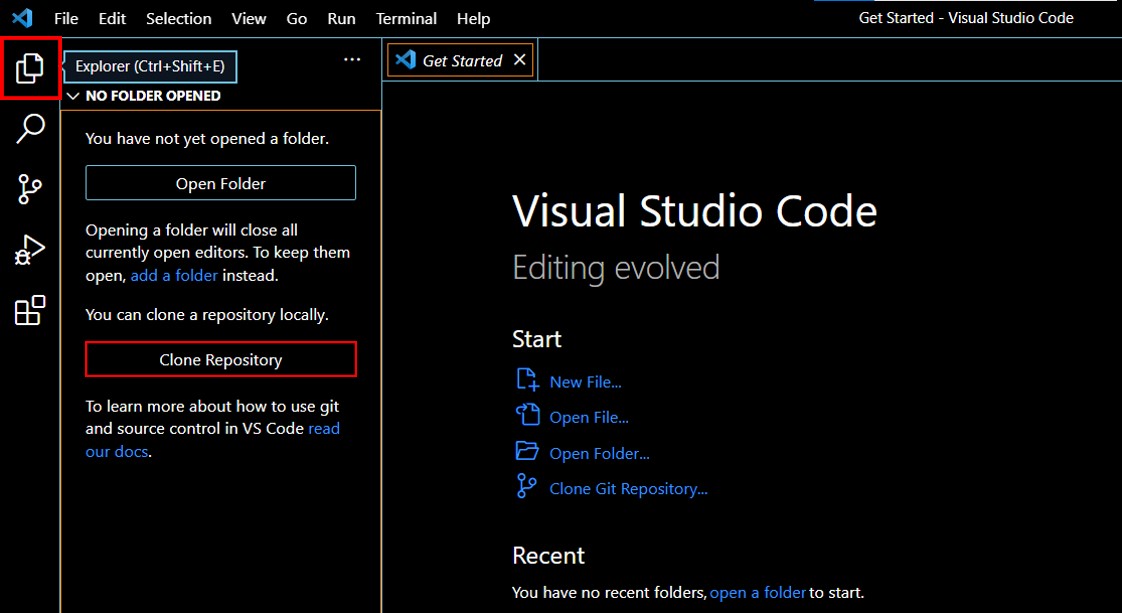Click 'You have not yet opened a folder.' text
The image size is (1122, 613).
pos(208,139)
